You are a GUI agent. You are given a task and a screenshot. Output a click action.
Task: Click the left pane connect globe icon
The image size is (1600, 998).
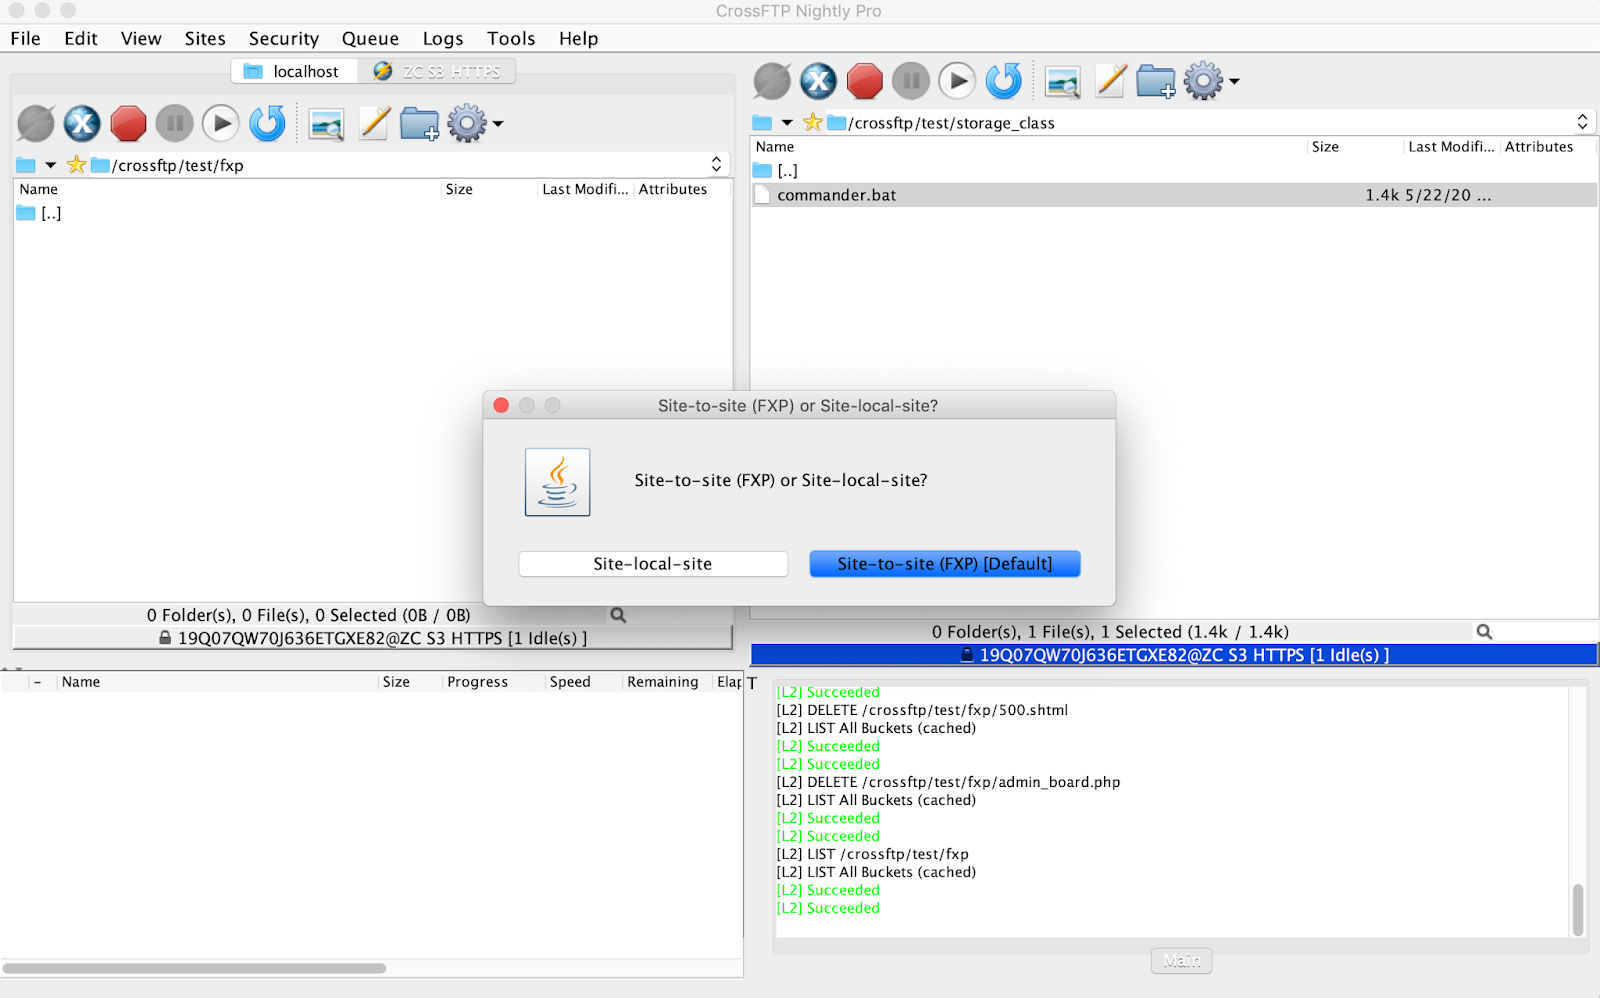[x=36, y=124]
